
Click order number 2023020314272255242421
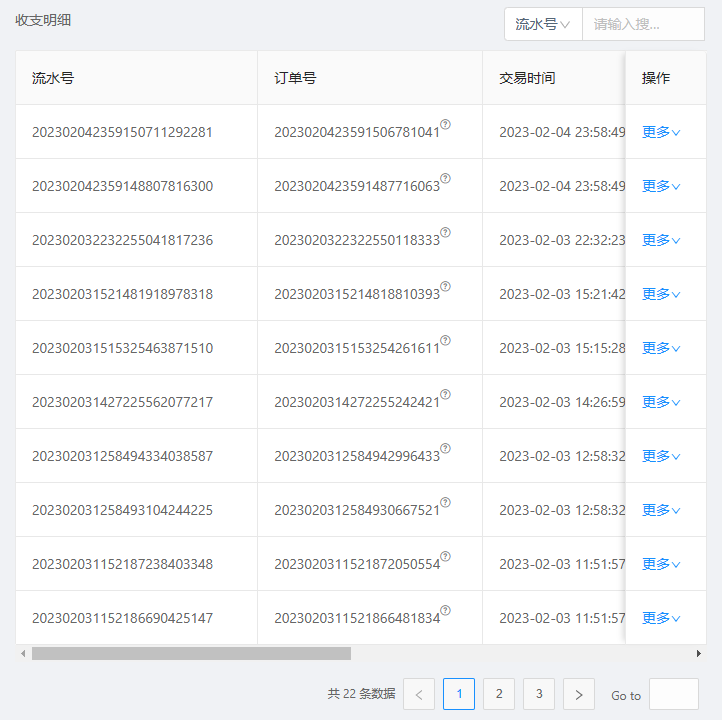tap(357, 402)
